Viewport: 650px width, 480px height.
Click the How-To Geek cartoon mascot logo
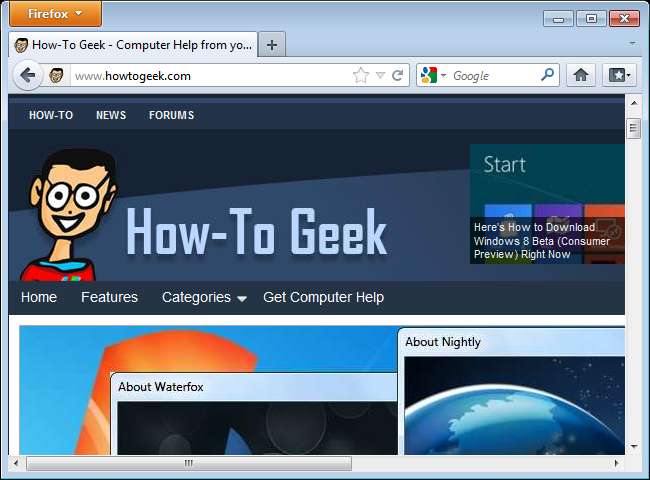(70, 215)
